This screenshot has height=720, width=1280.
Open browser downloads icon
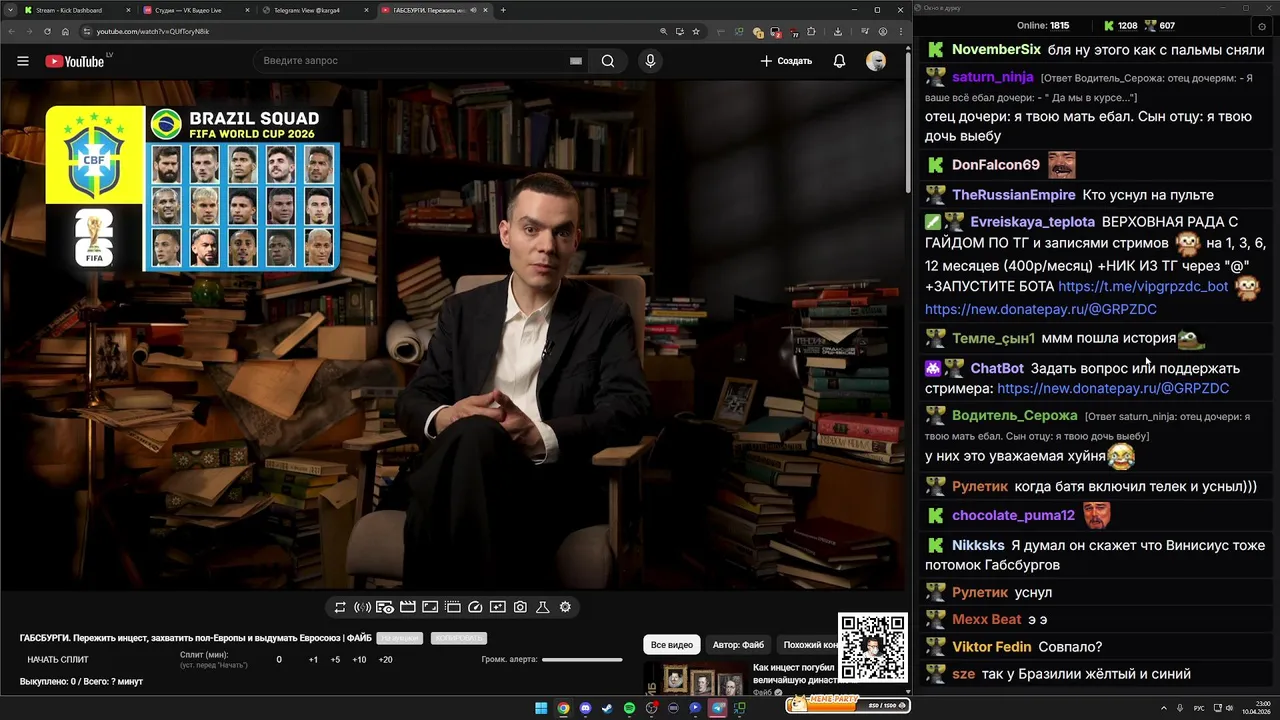click(x=838, y=31)
